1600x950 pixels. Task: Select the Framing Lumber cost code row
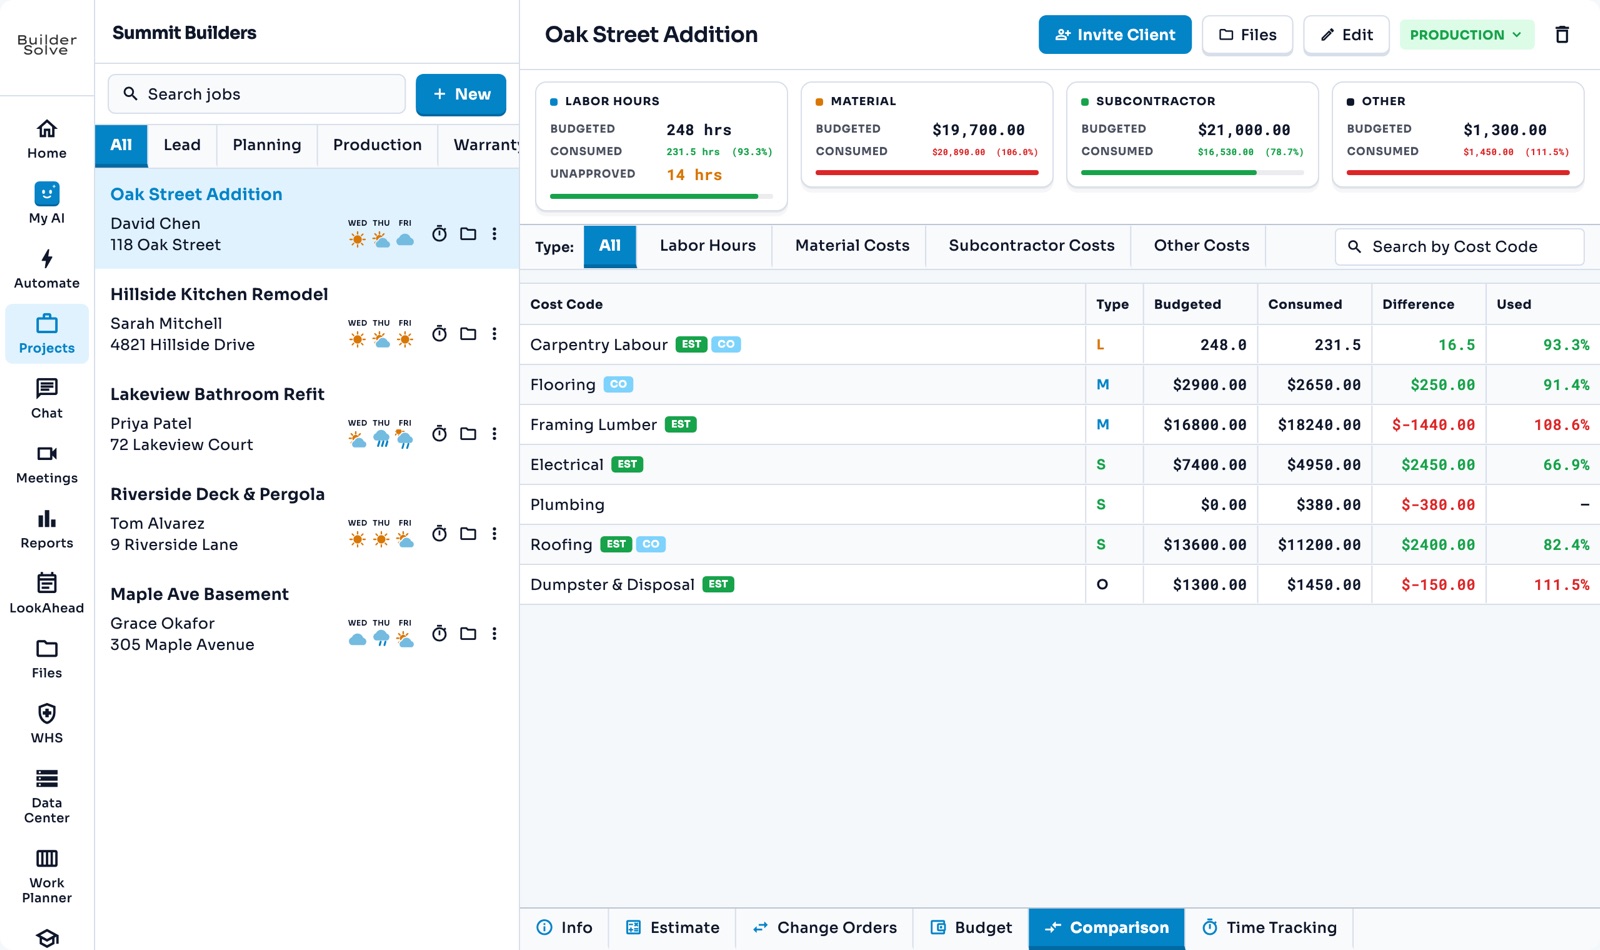(x=1060, y=425)
